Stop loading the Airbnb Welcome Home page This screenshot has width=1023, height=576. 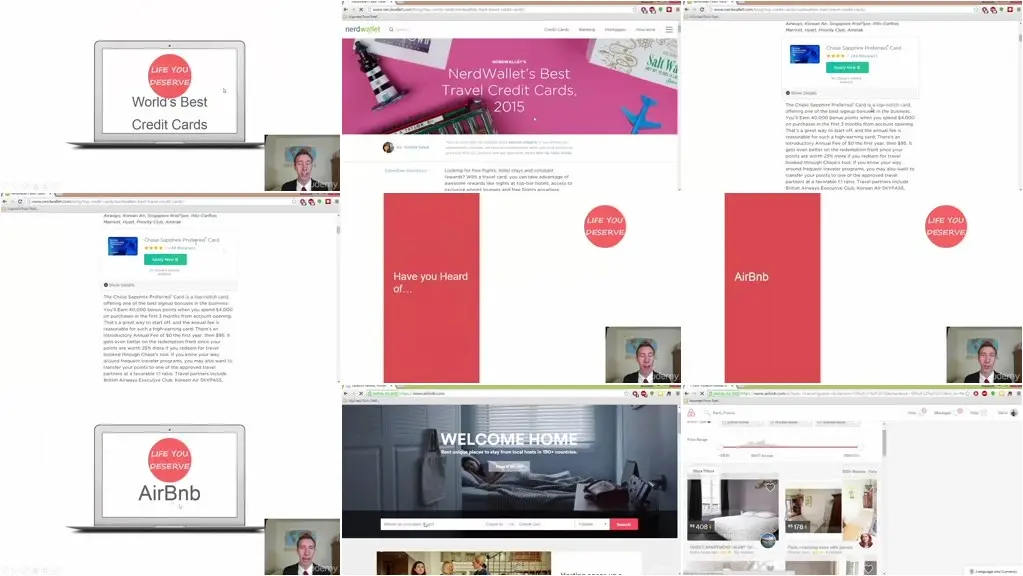tap(361, 394)
